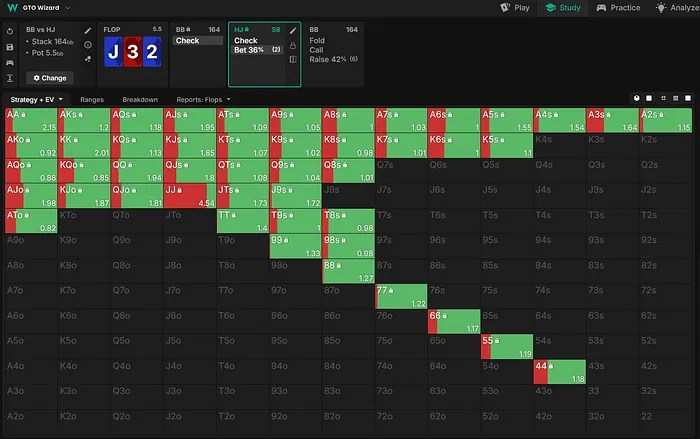Click the pencil icon in the HJ action panel
Screen dimensions: 700x439
pos(293,31)
